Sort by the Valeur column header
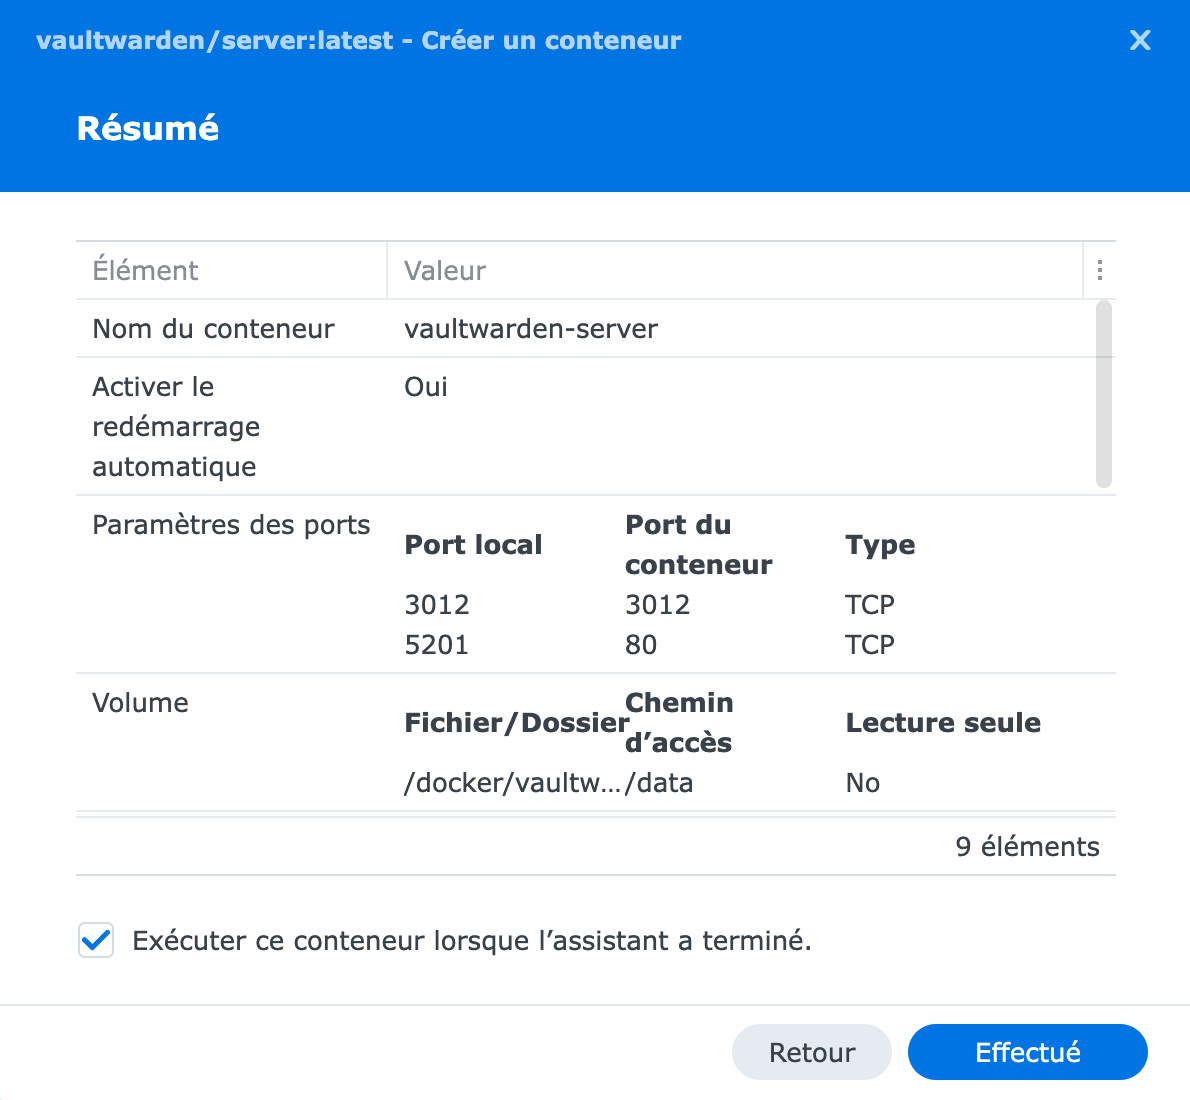Viewport: 1190px width, 1100px height. point(735,270)
